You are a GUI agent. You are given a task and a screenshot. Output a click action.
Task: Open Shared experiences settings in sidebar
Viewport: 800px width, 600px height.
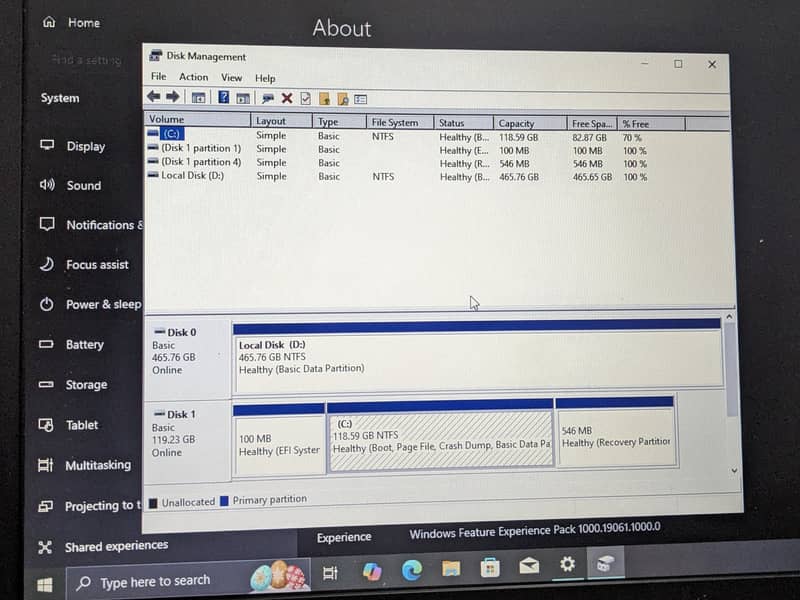(103, 546)
